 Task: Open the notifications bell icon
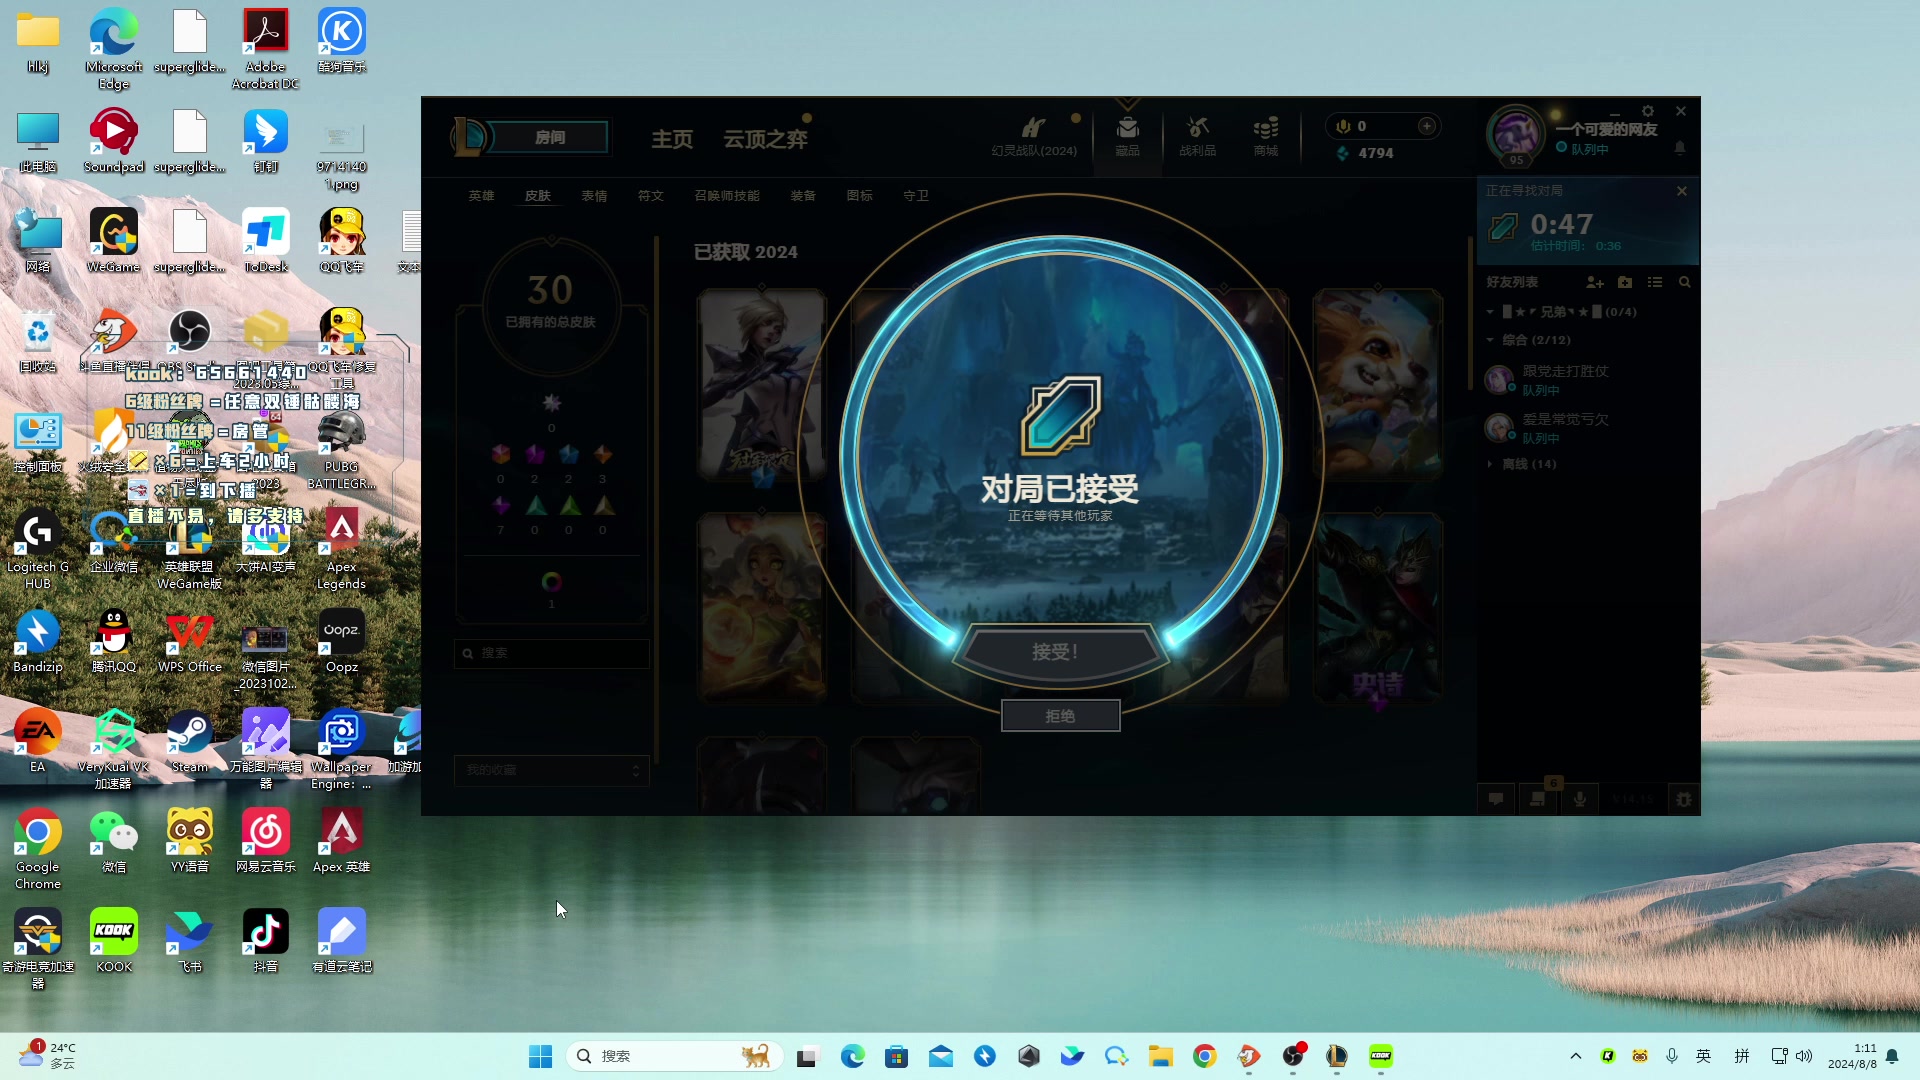point(1680,148)
